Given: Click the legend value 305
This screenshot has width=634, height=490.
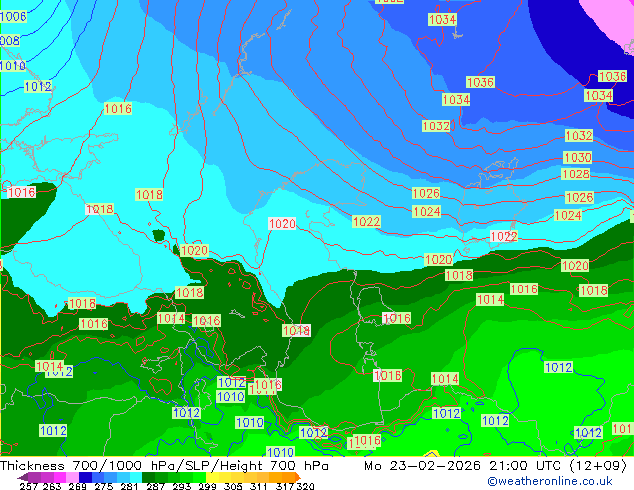Looking at the screenshot, I should (233, 486).
